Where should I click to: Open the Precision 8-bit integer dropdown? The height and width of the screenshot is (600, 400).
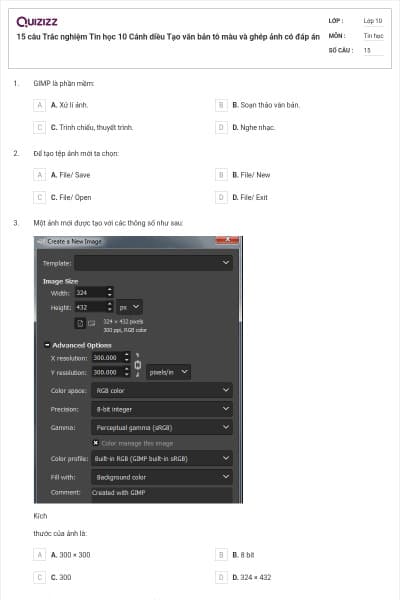162,409
